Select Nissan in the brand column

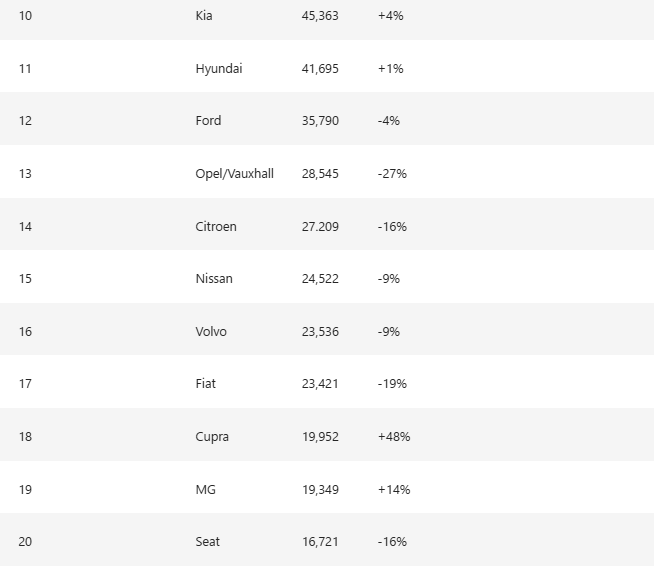pyautogui.click(x=214, y=278)
